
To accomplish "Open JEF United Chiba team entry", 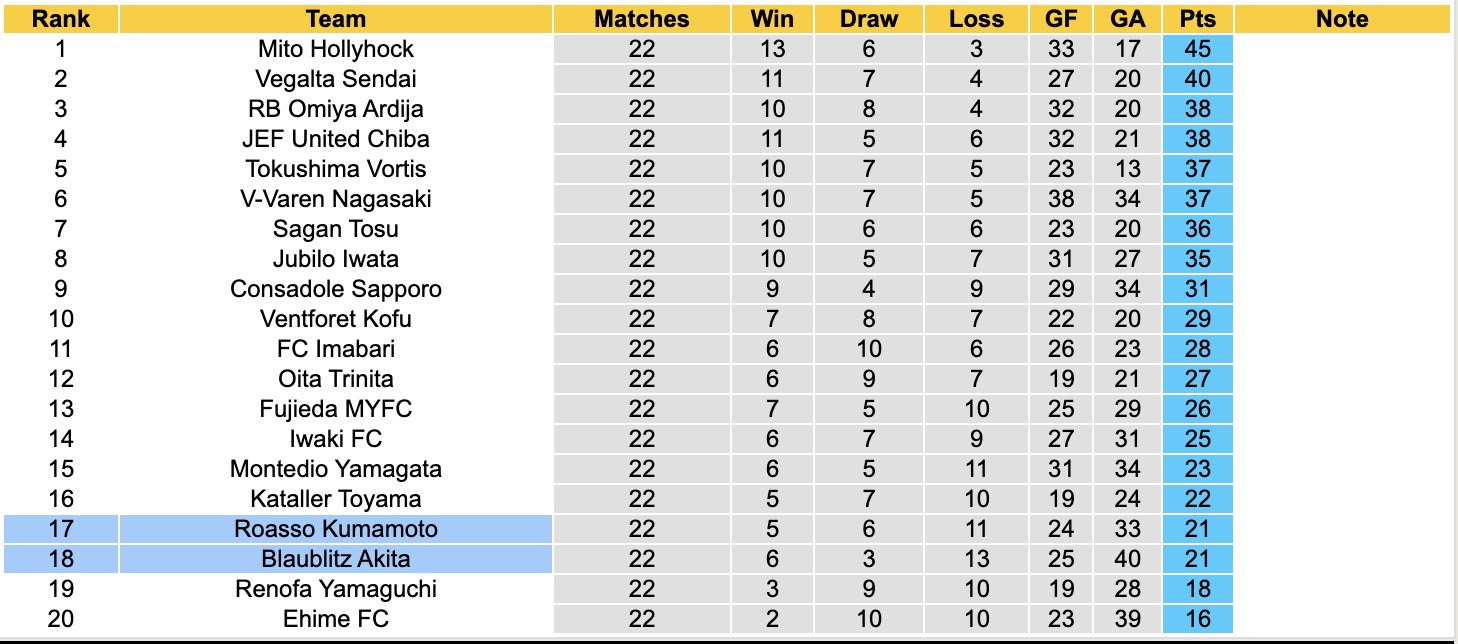I will click(x=336, y=139).
